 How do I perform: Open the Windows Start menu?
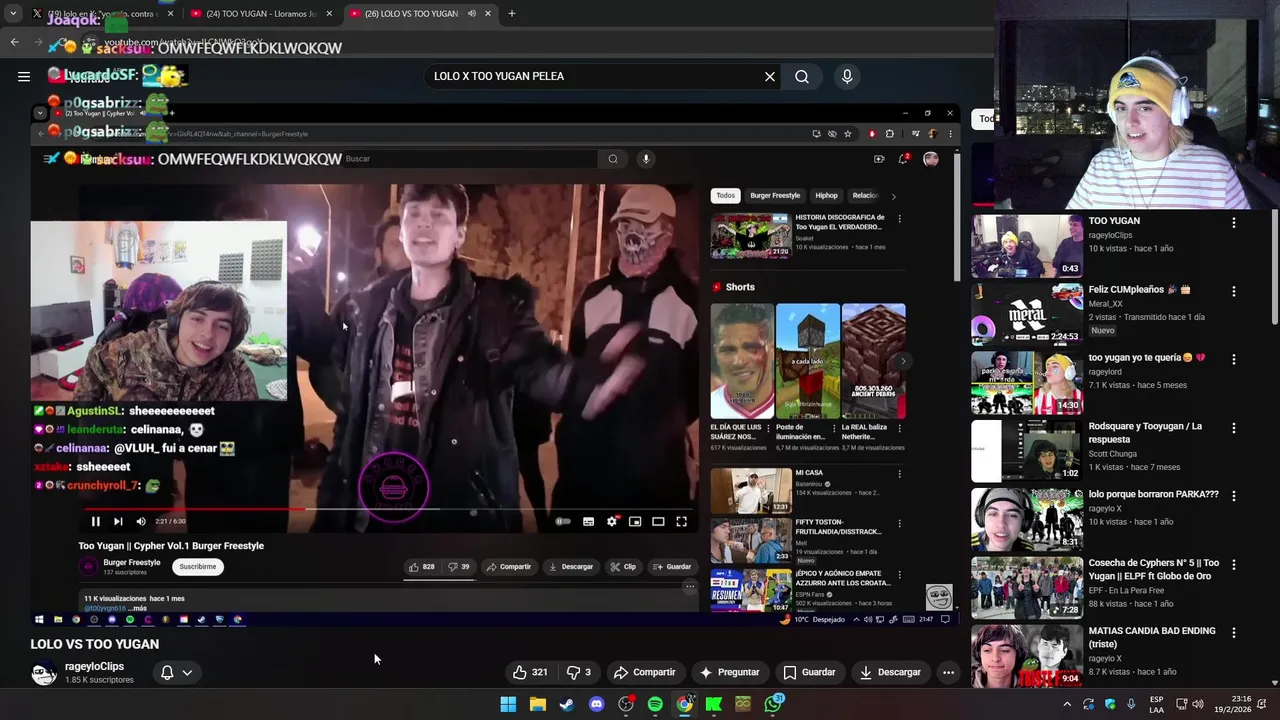[x=508, y=704]
